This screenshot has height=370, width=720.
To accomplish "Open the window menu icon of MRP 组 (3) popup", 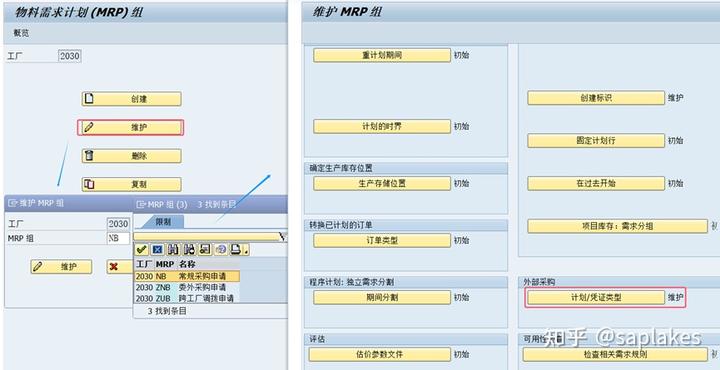I will click(x=140, y=204).
